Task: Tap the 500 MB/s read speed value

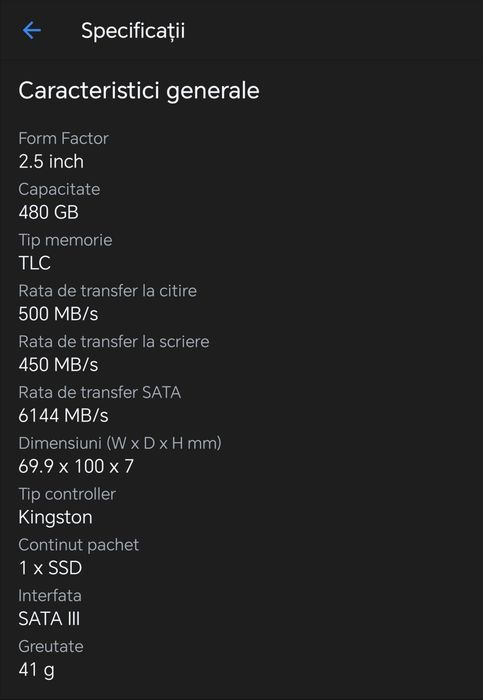Action: point(58,314)
